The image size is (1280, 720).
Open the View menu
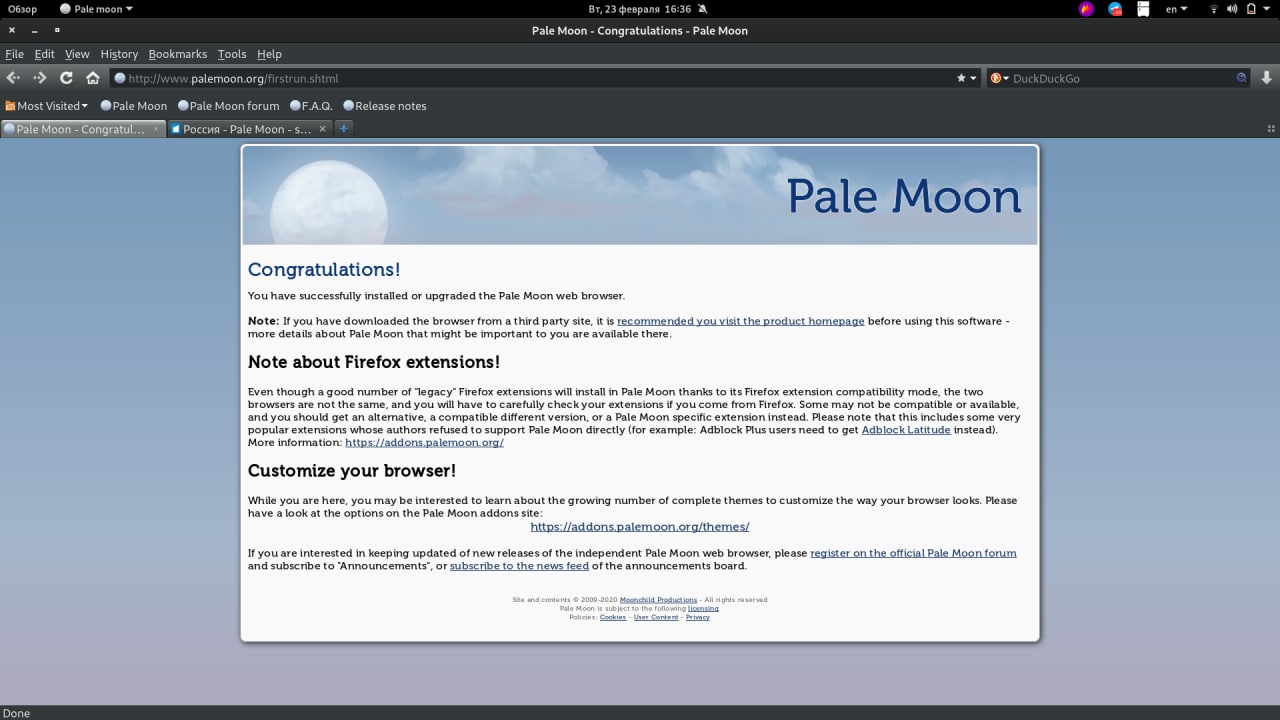pos(77,54)
